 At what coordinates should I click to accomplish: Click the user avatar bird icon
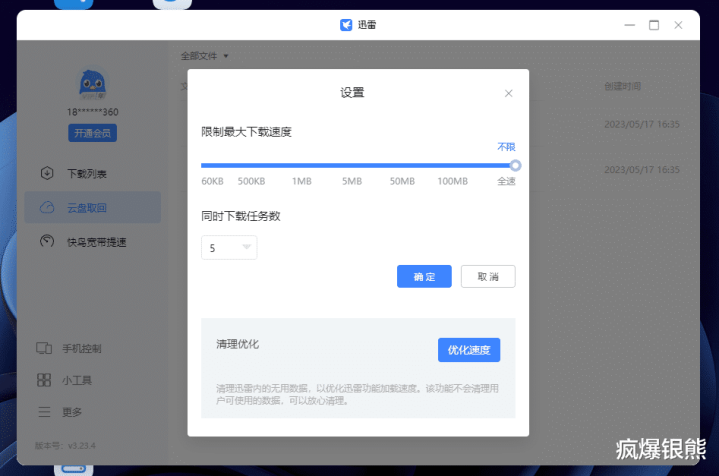tap(92, 84)
